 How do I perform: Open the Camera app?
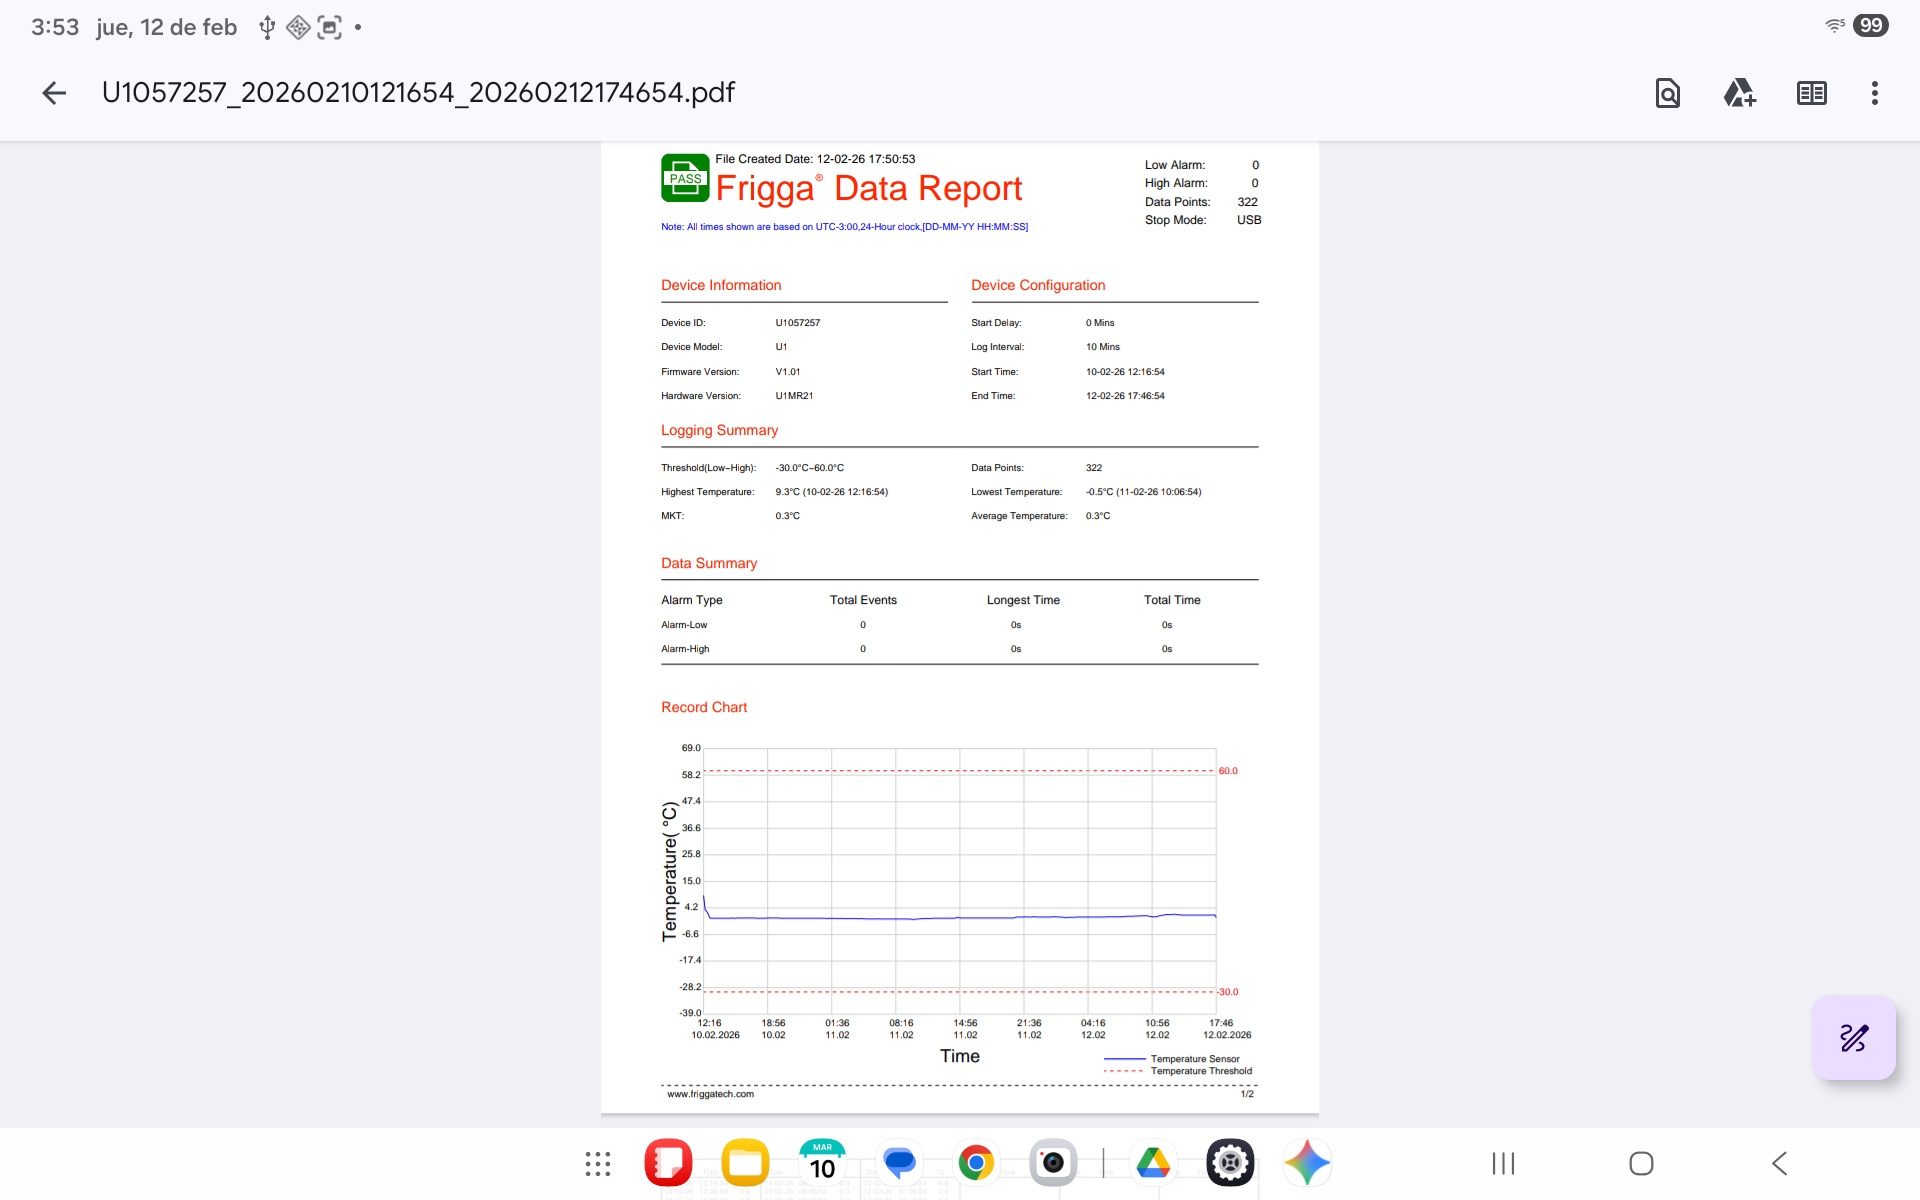[1053, 1163]
